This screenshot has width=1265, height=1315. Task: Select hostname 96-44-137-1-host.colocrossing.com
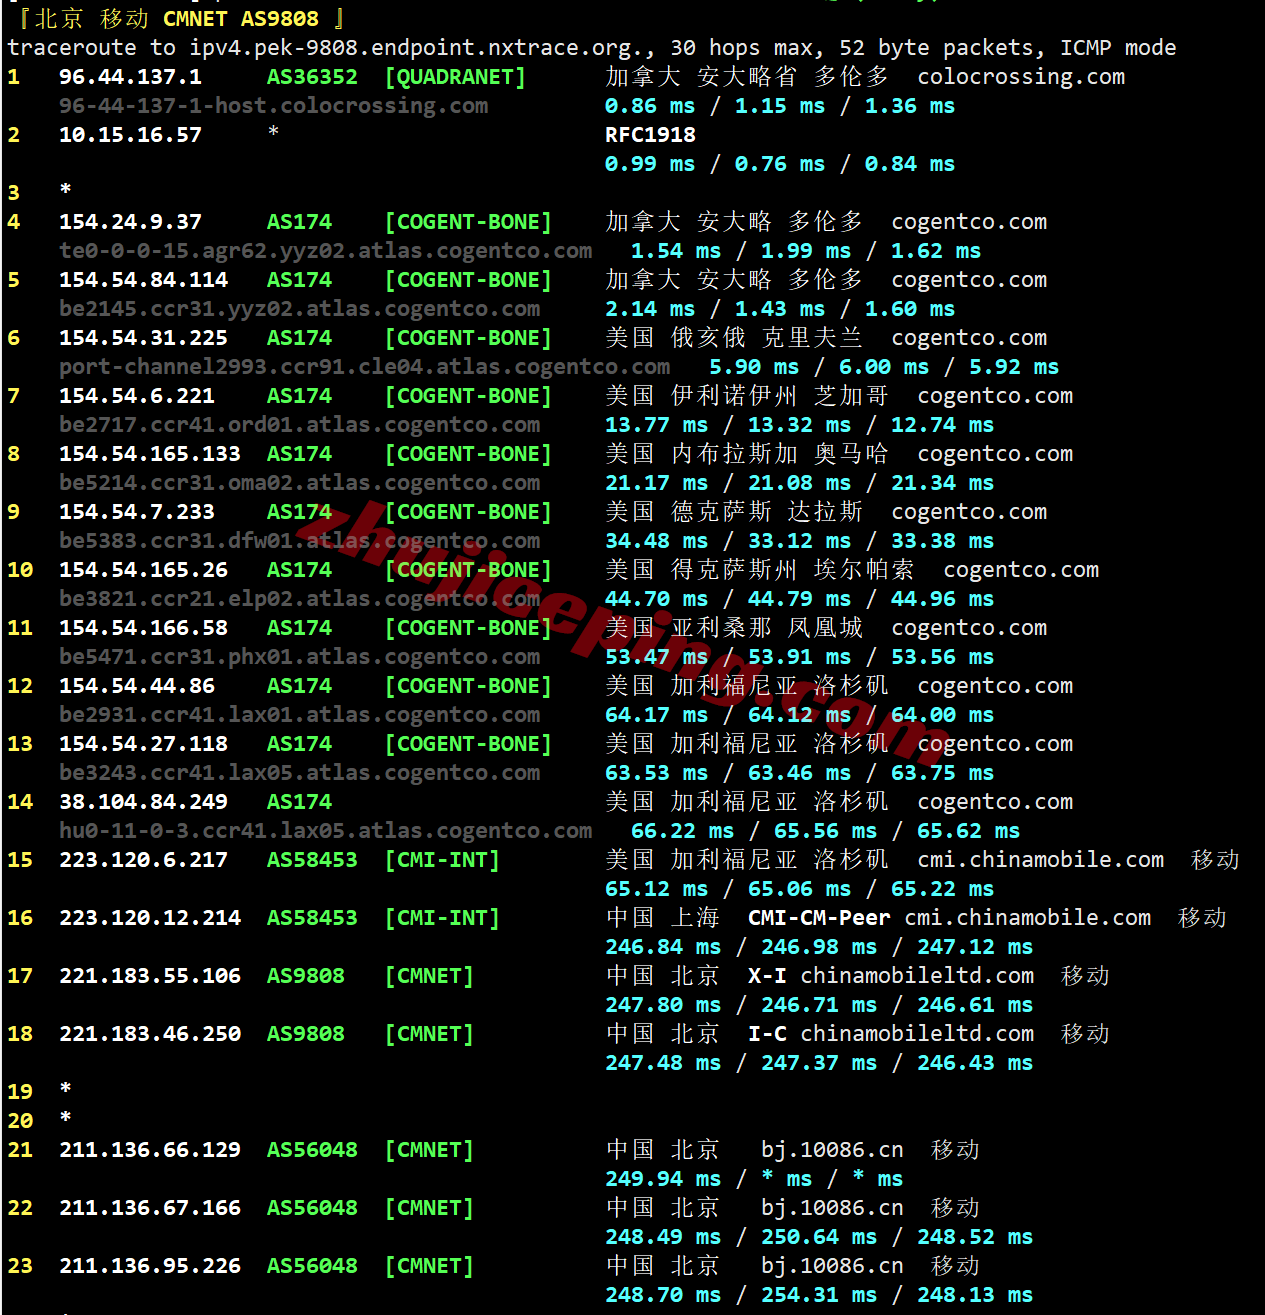pos(273,106)
